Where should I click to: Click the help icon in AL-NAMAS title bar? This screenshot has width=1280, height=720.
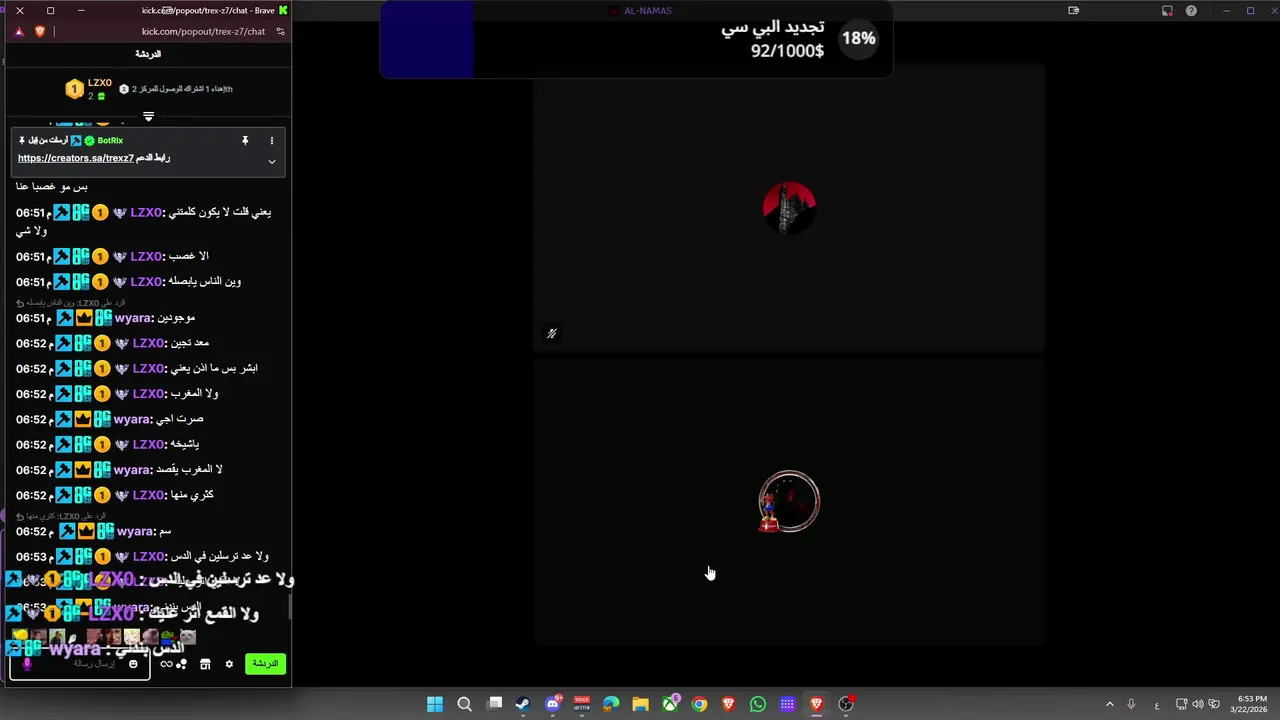click(x=1191, y=11)
